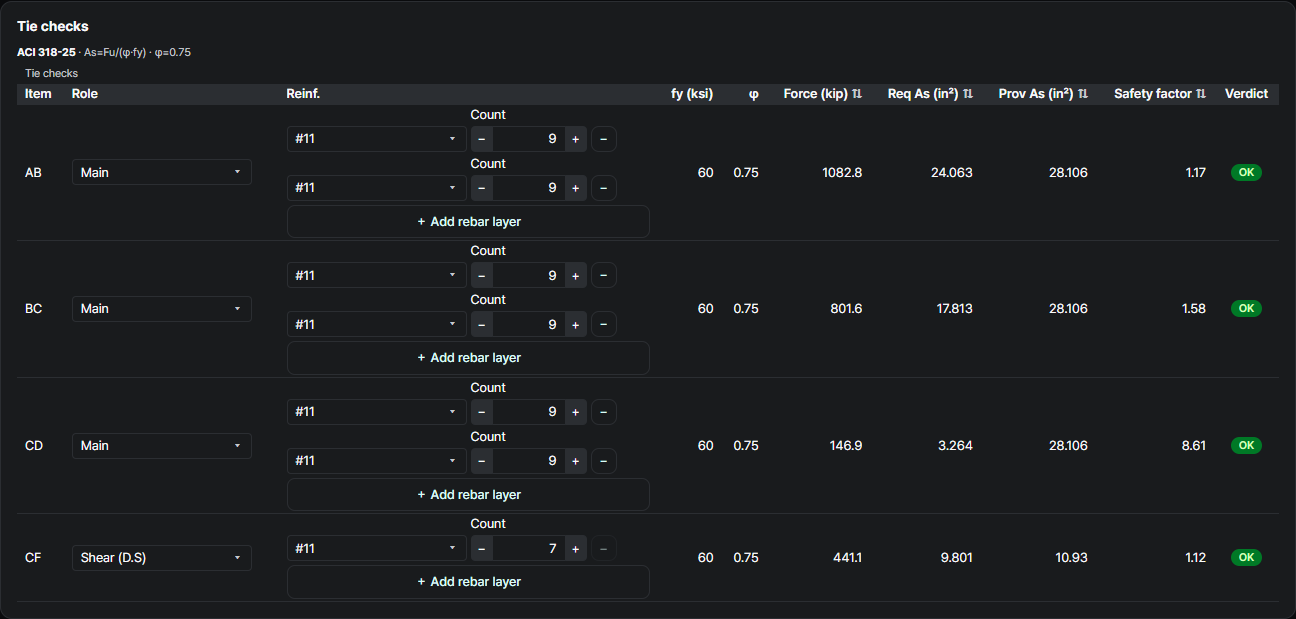Increase count of CD's second rebar layer
Screen dimensions: 1296x619
[575, 461]
